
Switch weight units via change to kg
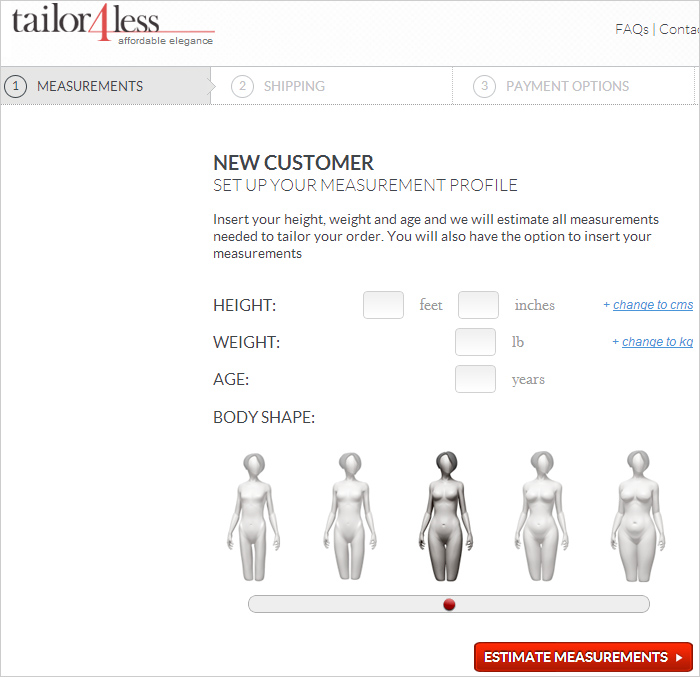tap(657, 342)
